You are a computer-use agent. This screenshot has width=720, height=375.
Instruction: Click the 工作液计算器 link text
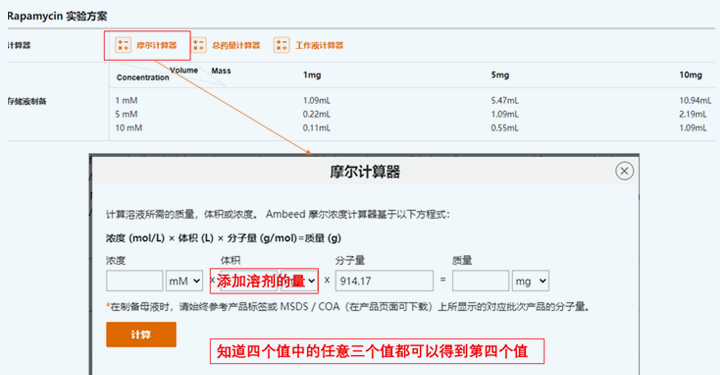[320, 45]
